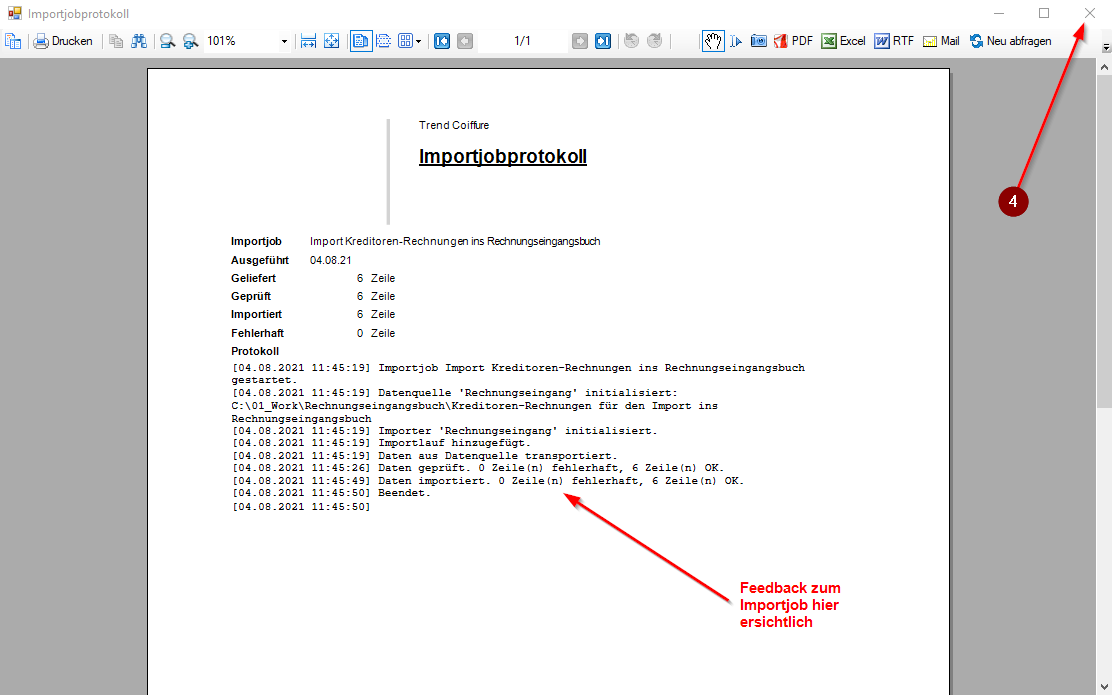The image size is (1112, 695).
Task: Click the zoom out magnifier icon
Action: click(167, 41)
